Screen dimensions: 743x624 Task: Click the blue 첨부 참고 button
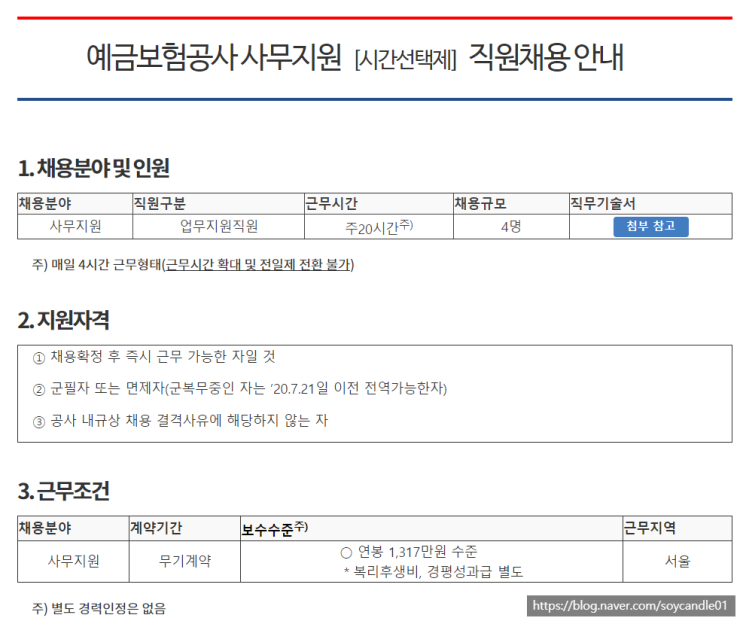(x=650, y=226)
